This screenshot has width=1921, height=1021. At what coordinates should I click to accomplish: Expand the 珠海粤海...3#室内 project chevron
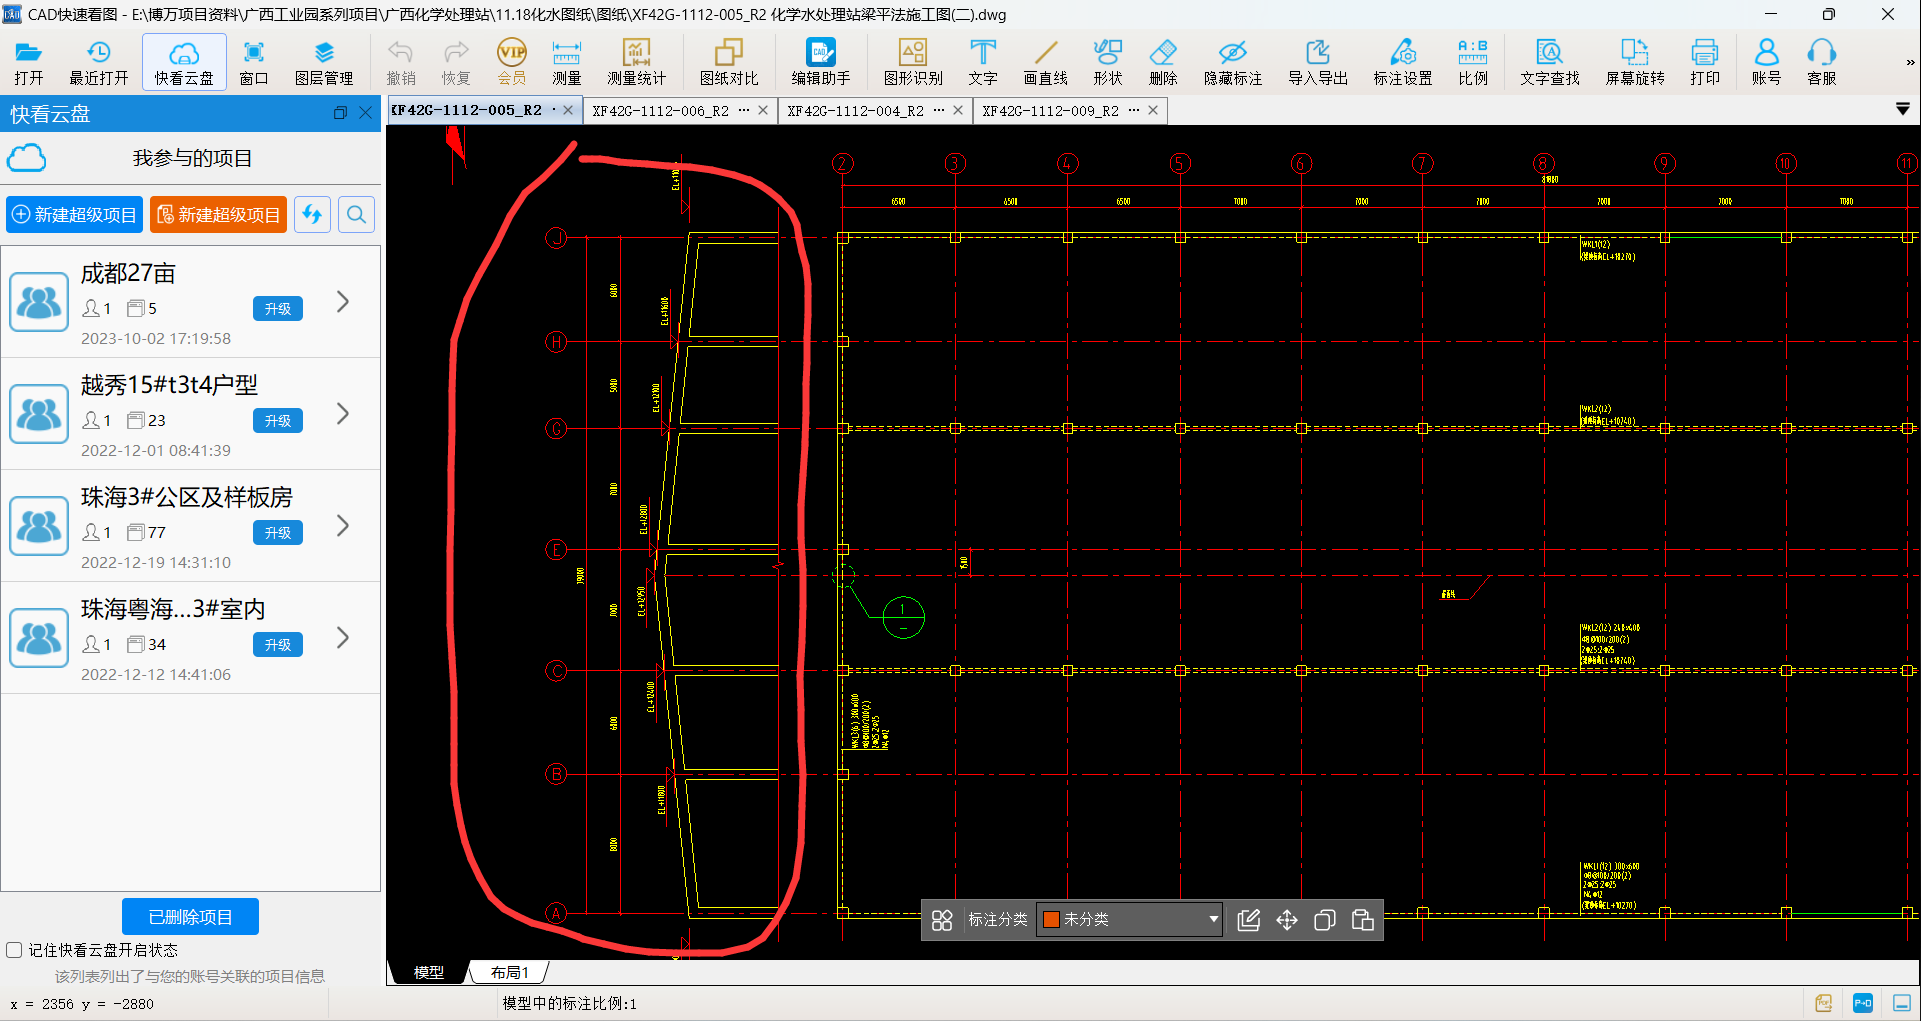(x=343, y=638)
